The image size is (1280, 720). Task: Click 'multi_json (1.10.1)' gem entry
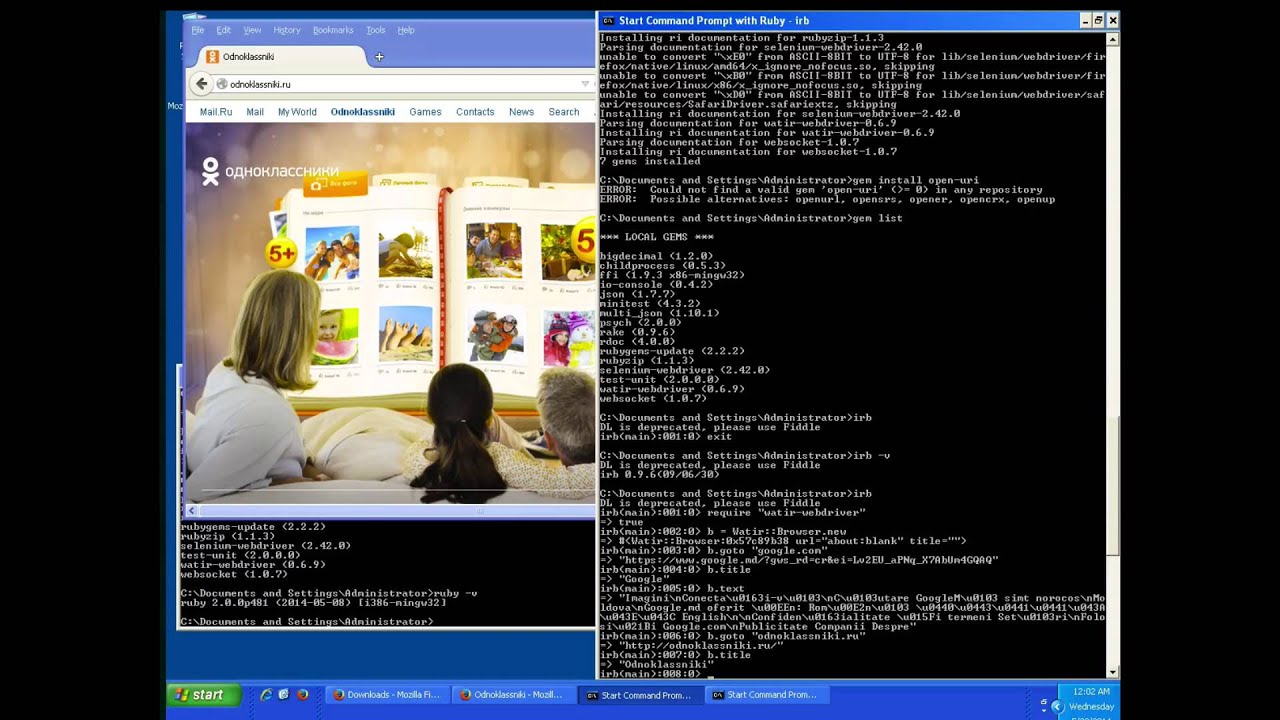(659, 314)
